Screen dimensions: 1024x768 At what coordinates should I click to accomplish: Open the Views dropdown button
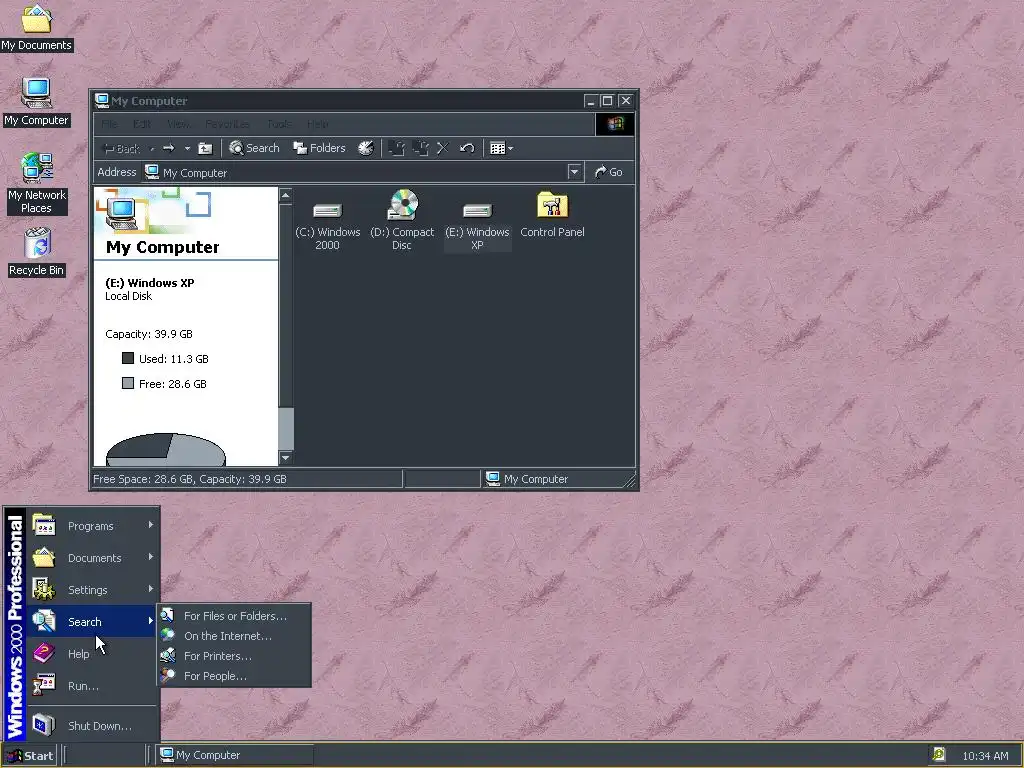[x=501, y=148]
